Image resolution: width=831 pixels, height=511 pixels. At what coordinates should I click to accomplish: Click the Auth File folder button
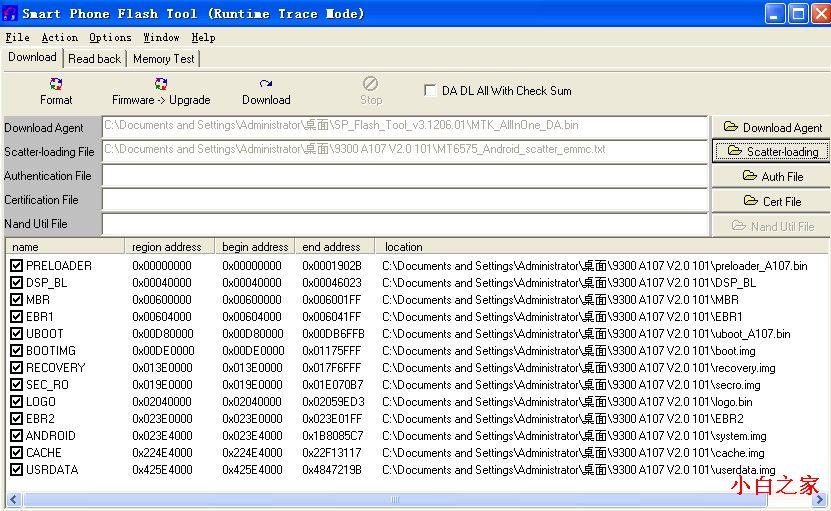pyautogui.click(x=772, y=176)
